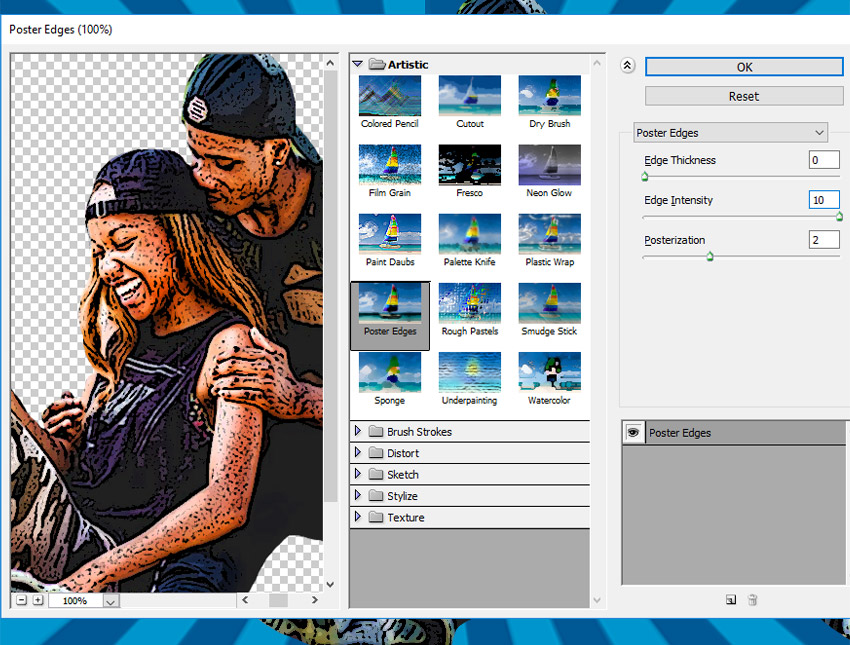Pick the Neon Glow filter icon

(x=549, y=166)
